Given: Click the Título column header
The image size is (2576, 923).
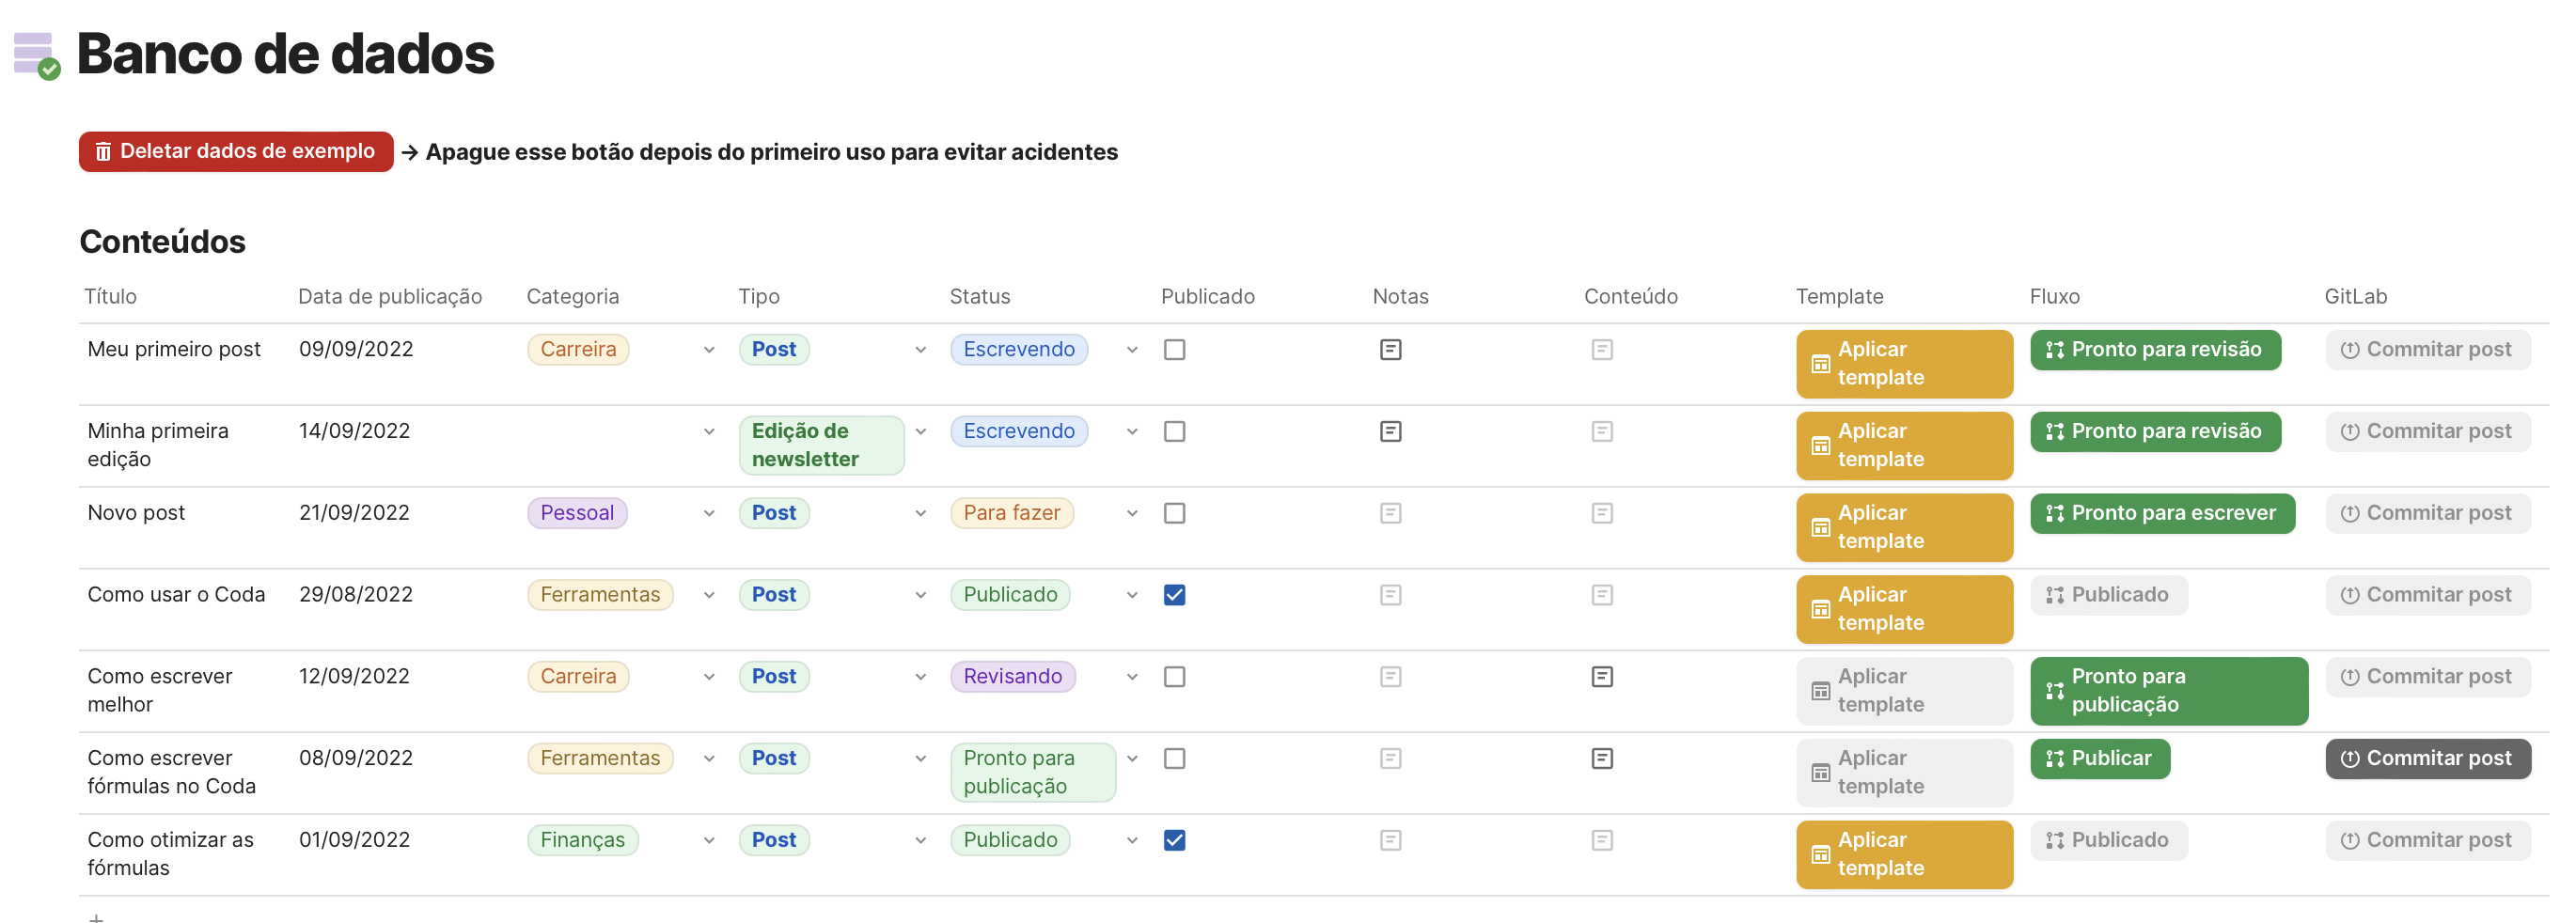Looking at the screenshot, I should click(x=110, y=296).
